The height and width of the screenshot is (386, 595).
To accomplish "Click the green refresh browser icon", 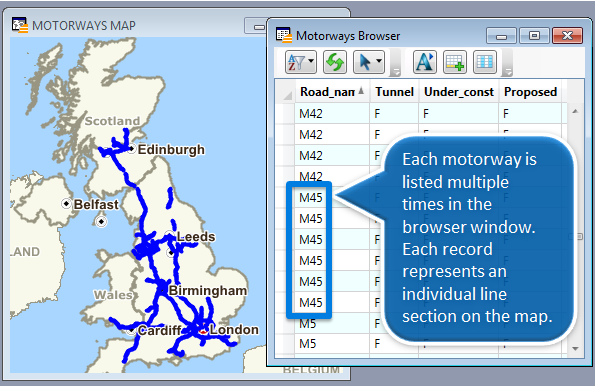I will tap(335, 62).
